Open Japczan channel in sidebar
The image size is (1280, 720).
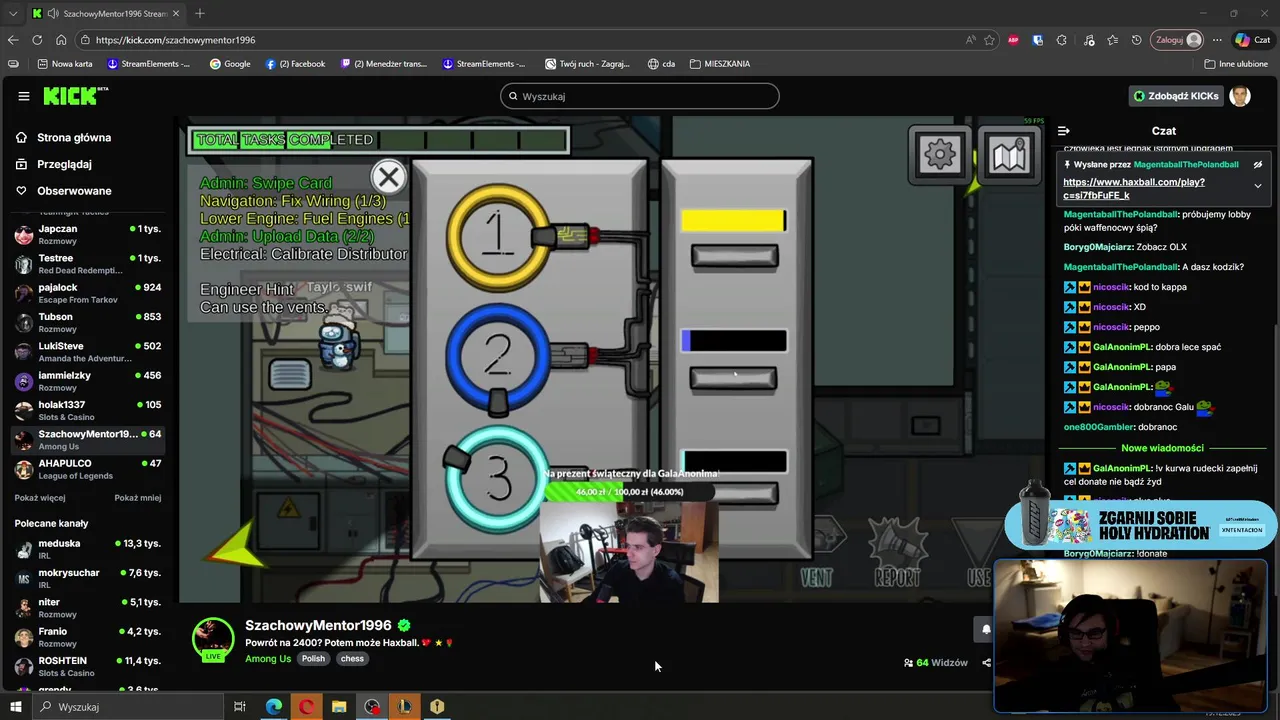coord(88,234)
